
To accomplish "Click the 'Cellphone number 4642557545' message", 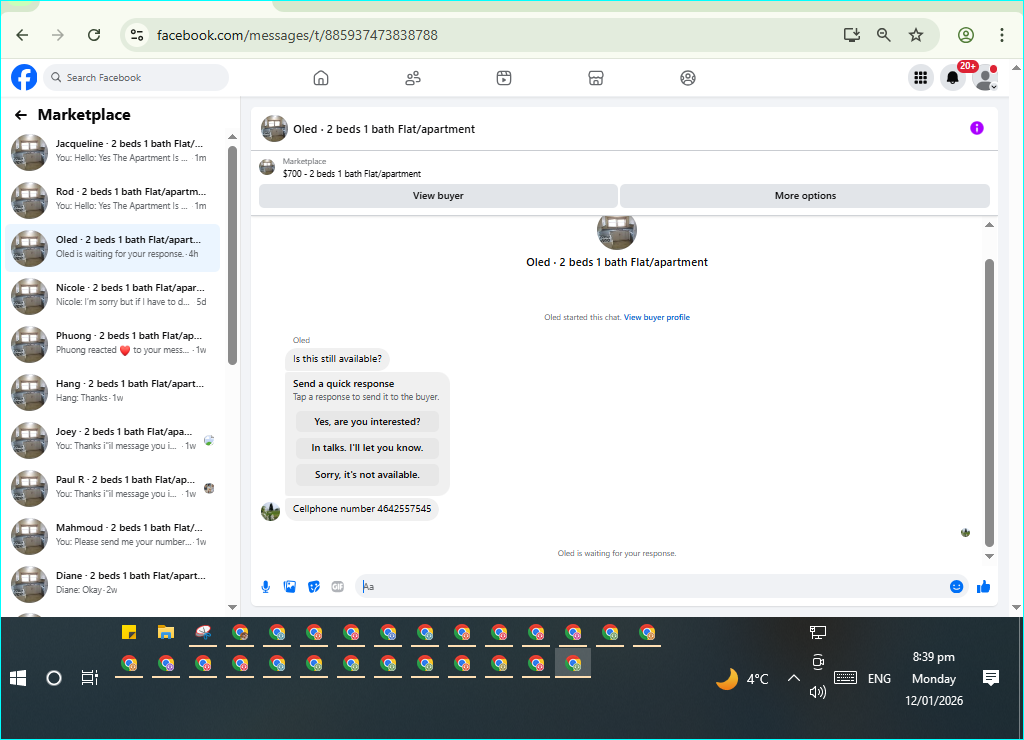I will pos(362,509).
